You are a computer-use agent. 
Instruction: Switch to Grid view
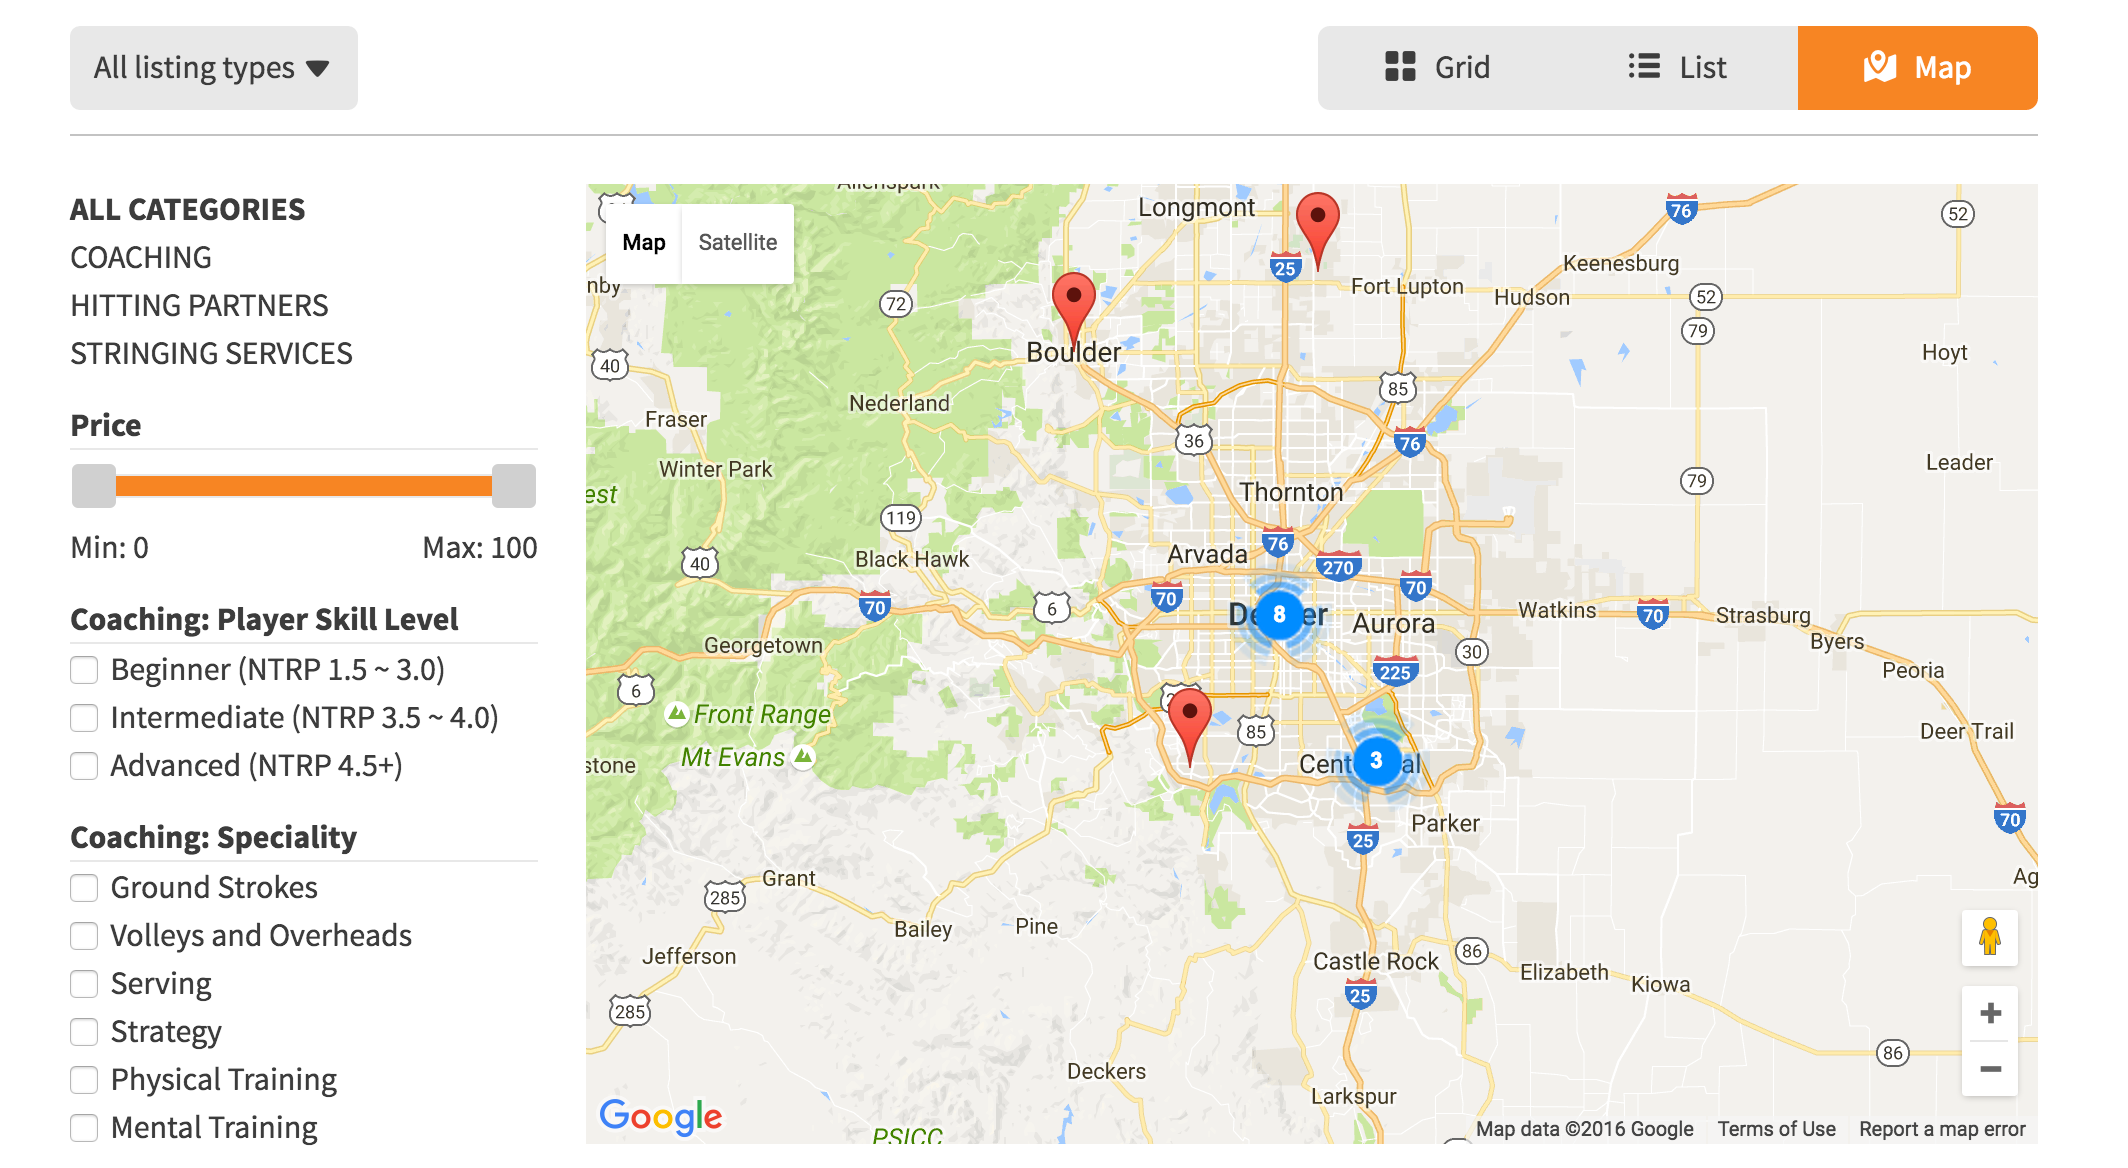coord(1437,68)
